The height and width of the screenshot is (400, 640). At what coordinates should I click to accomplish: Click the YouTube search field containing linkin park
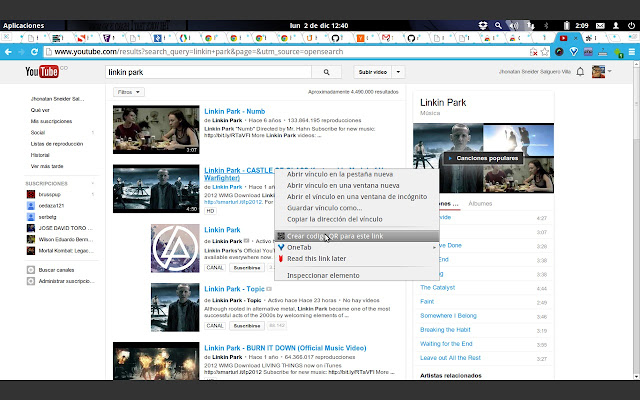coord(208,72)
